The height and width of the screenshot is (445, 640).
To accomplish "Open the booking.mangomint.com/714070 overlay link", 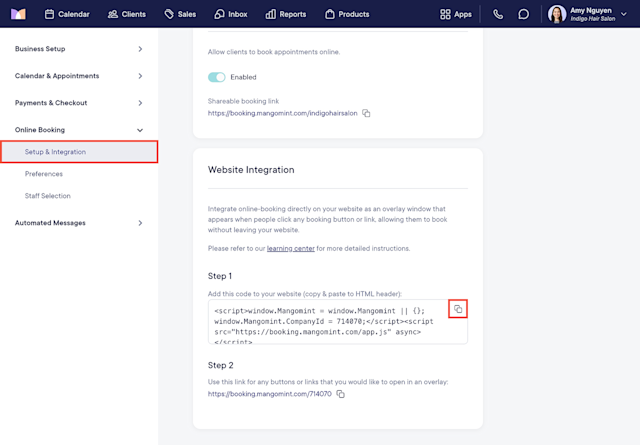I will (269, 394).
